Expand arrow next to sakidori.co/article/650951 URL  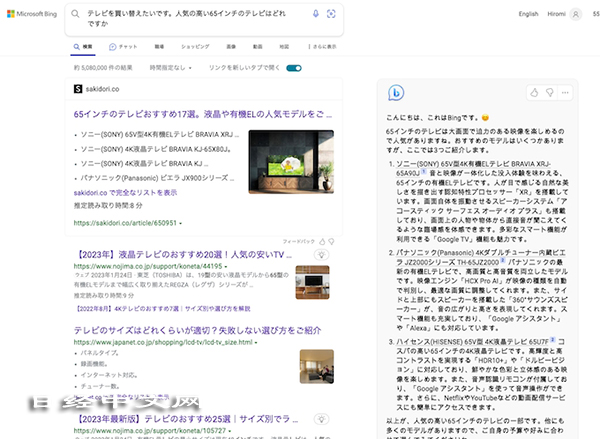pos(181,223)
